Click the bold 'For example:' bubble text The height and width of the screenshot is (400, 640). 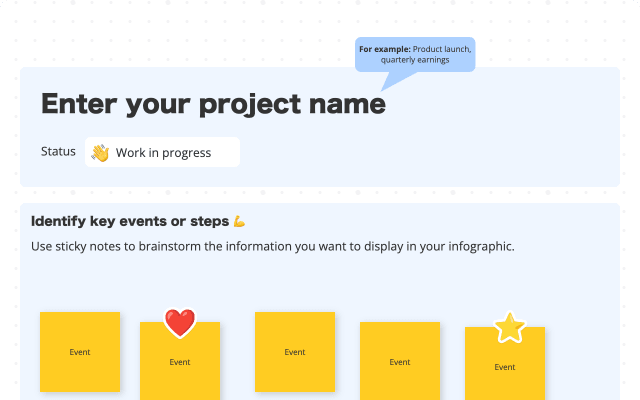pyautogui.click(x=385, y=49)
